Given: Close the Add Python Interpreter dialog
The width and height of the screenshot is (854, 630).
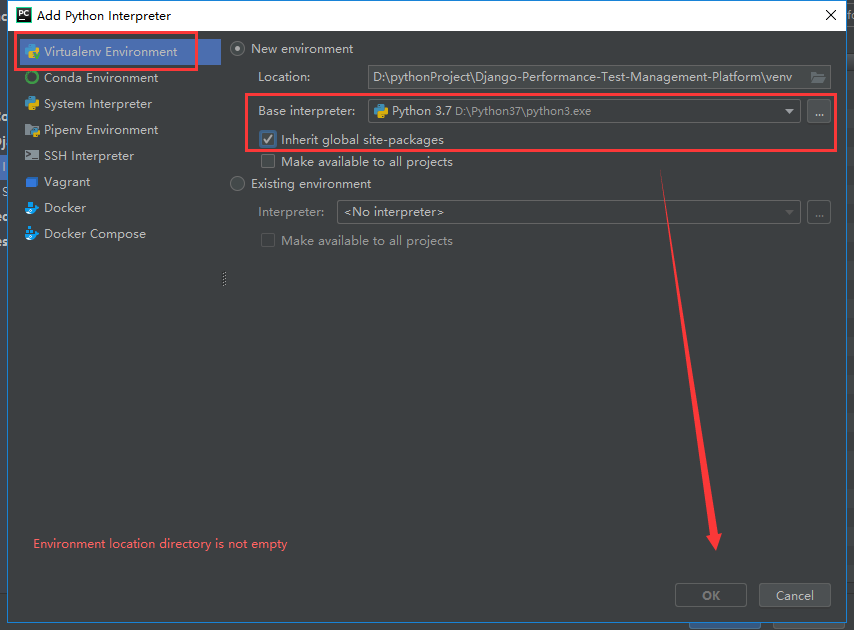Looking at the screenshot, I should [x=831, y=15].
